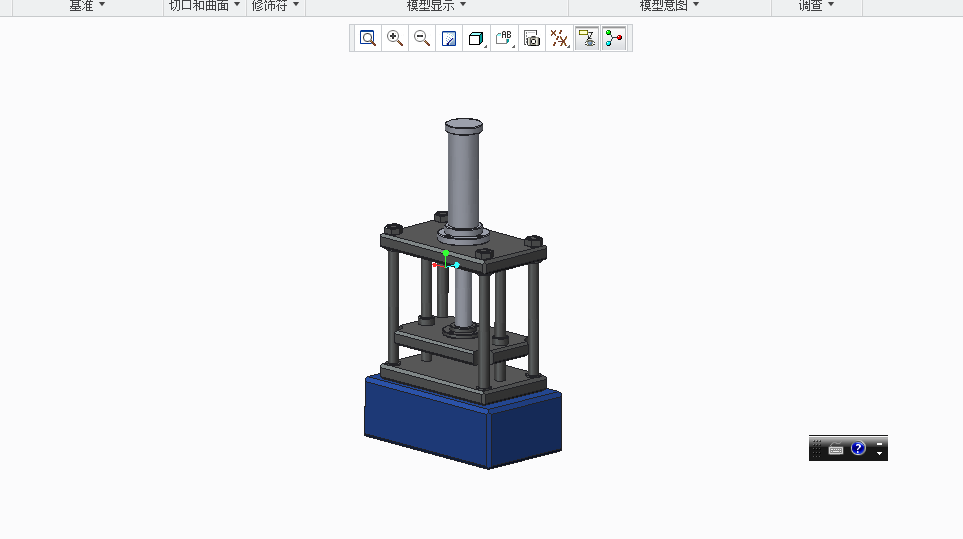Expand the 模型显示 ribbon group
The width and height of the screenshot is (963, 539).
click(437, 6)
